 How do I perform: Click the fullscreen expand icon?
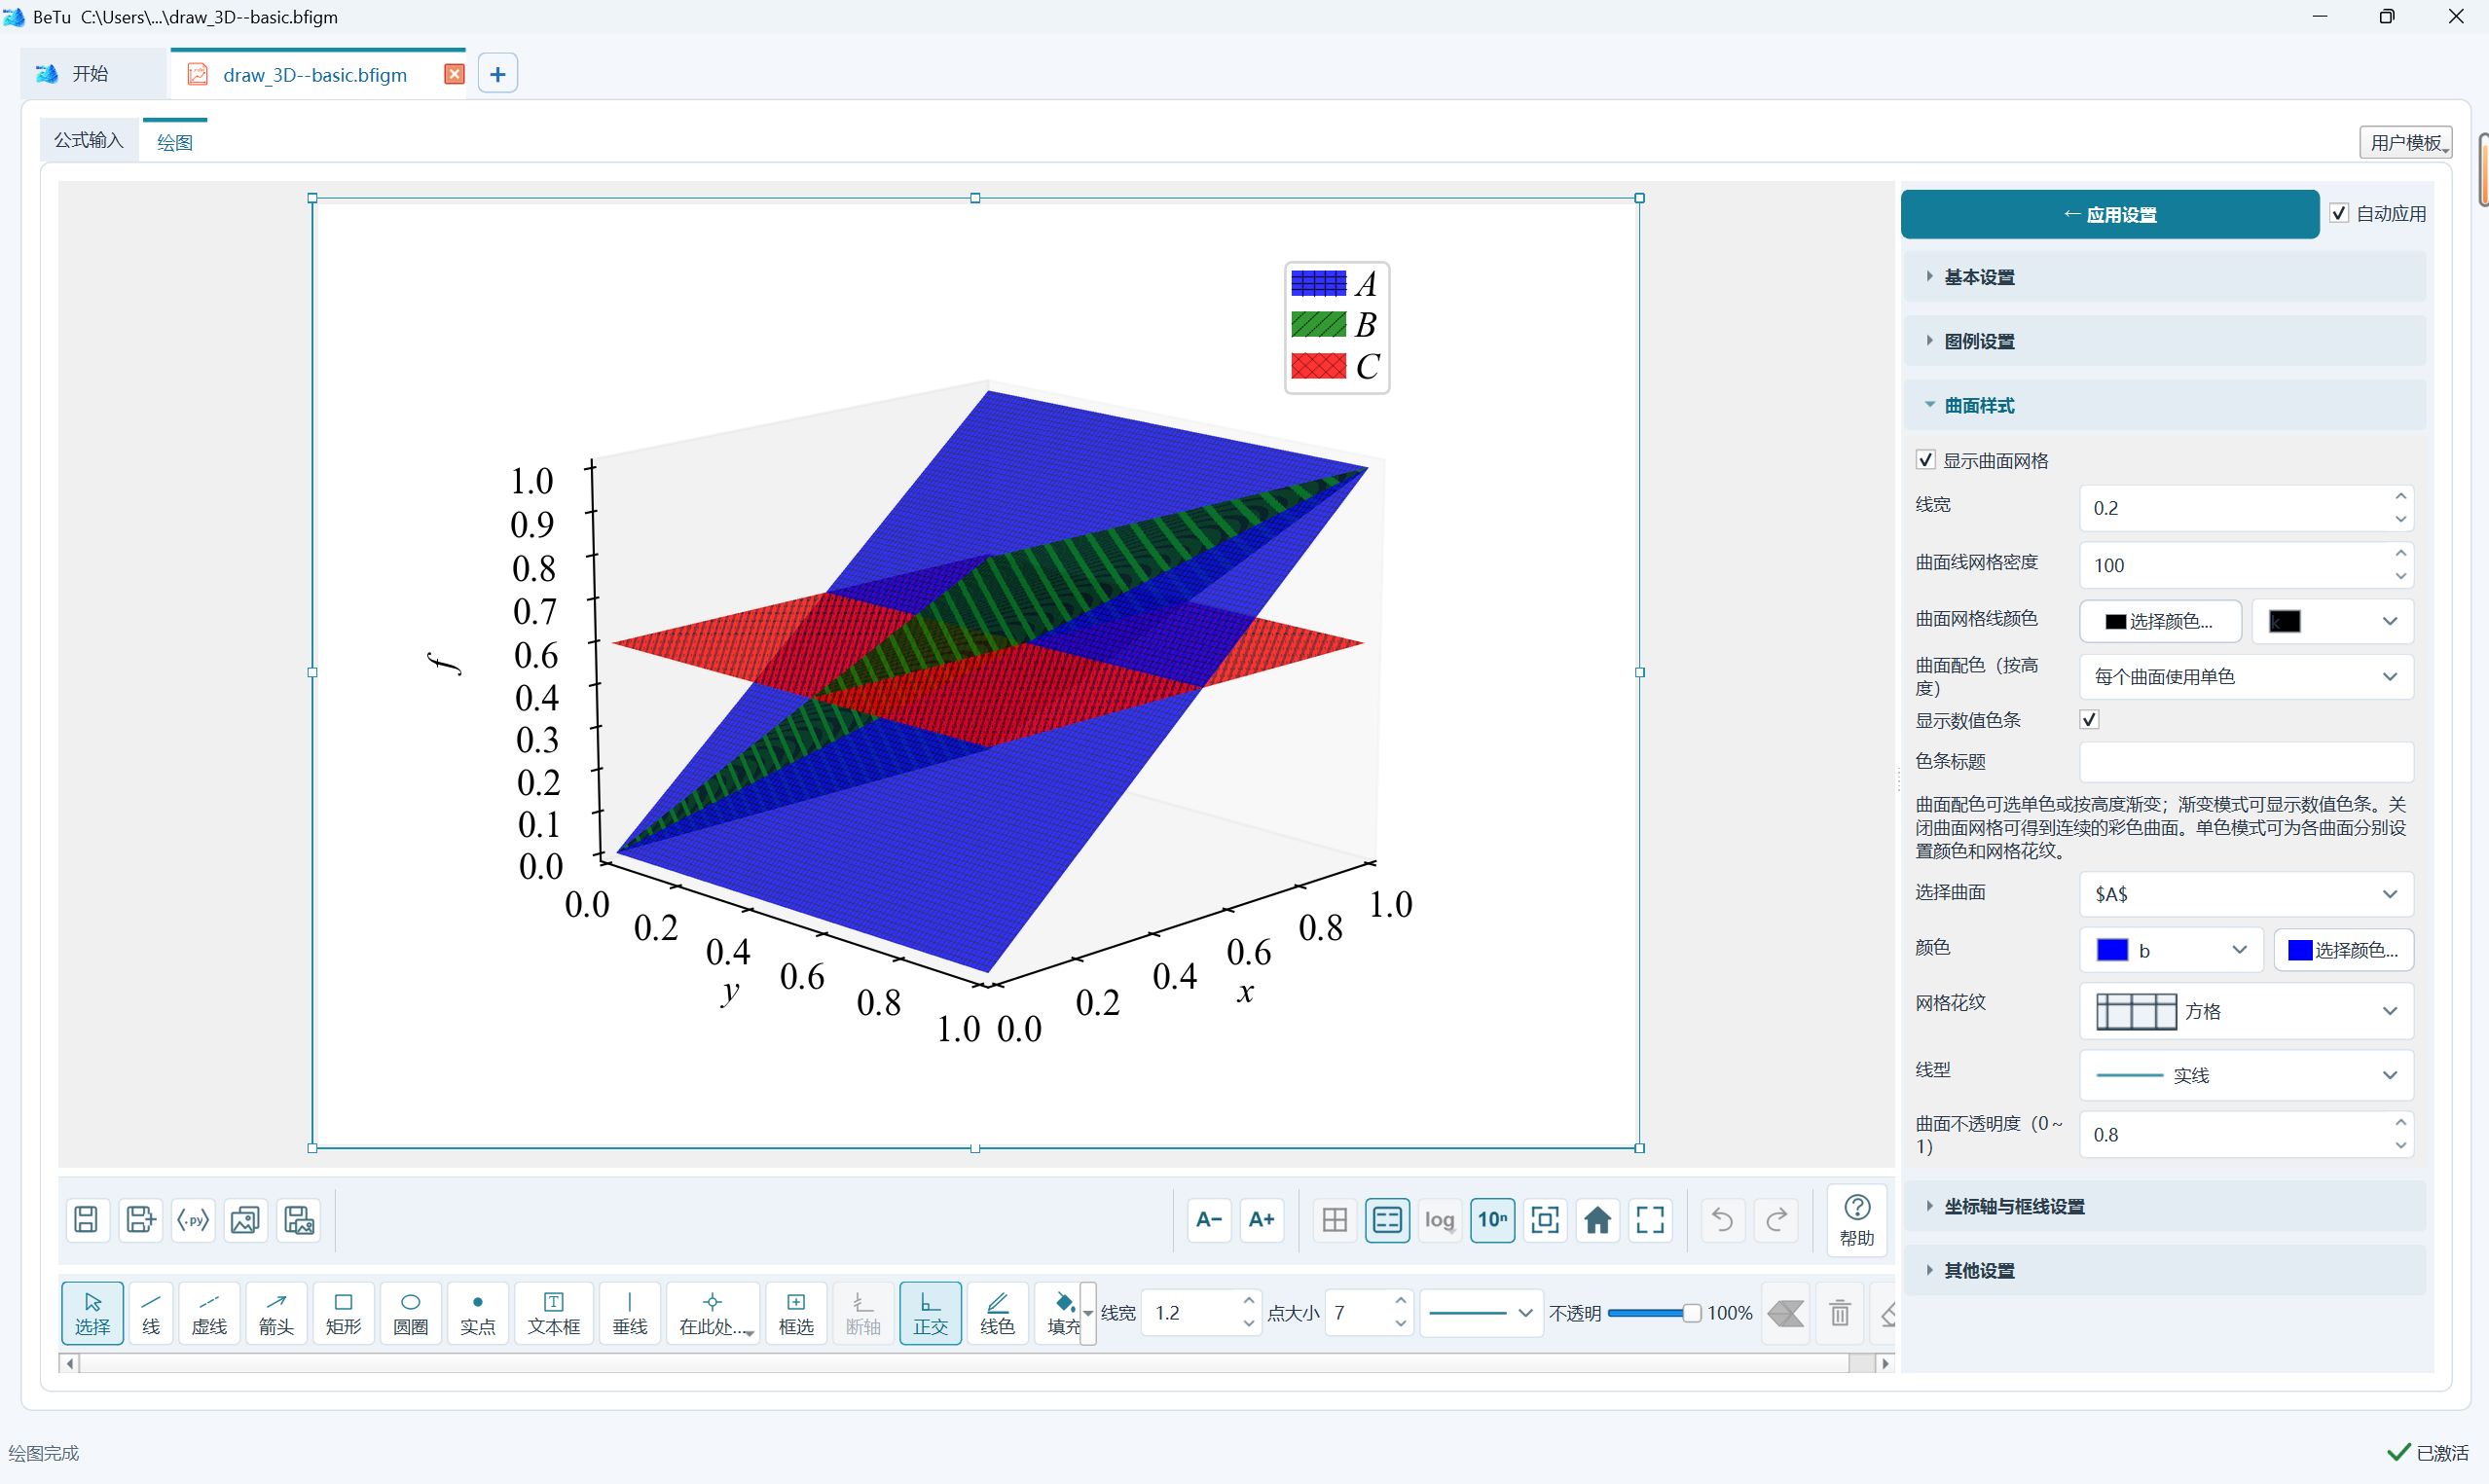[x=1650, y=1220]
